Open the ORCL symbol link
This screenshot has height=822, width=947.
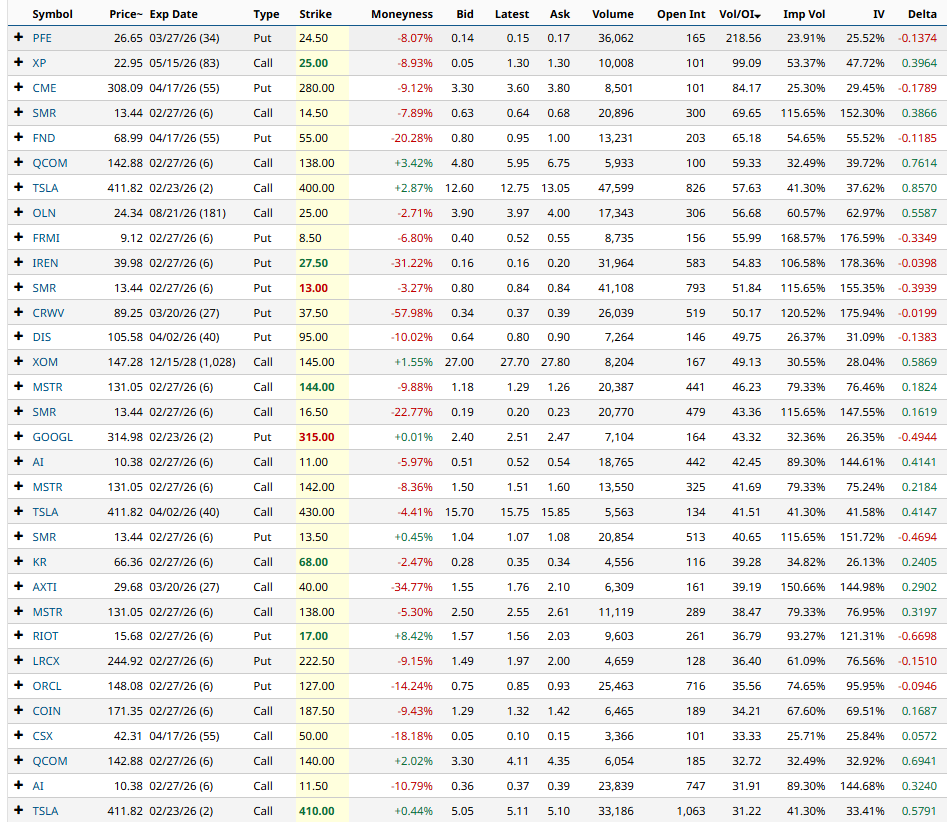(x=47, y=686)
